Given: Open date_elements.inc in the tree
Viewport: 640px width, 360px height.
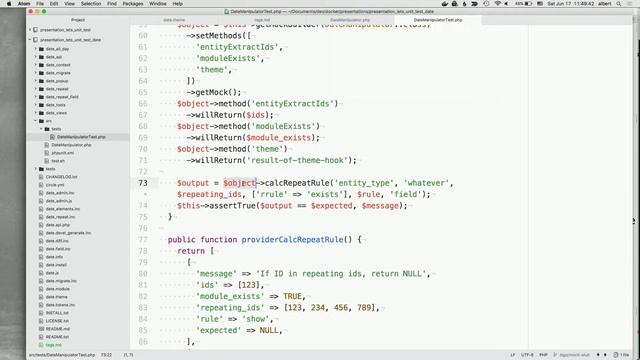Looking at the screenshot, I should tap(63, 209).
